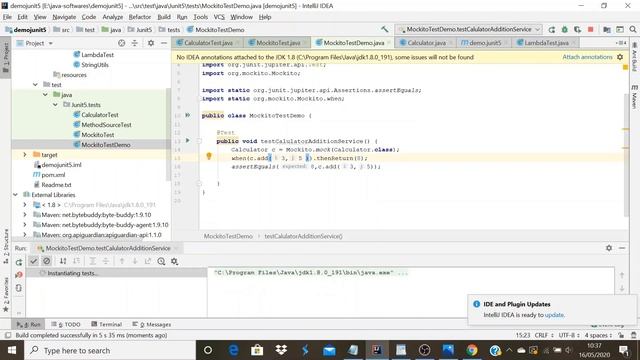This screenshot has width=640, height=360.
Task: Click CRLF line separator in status bar
Action: pyautogui.click(x=544, y=335)
